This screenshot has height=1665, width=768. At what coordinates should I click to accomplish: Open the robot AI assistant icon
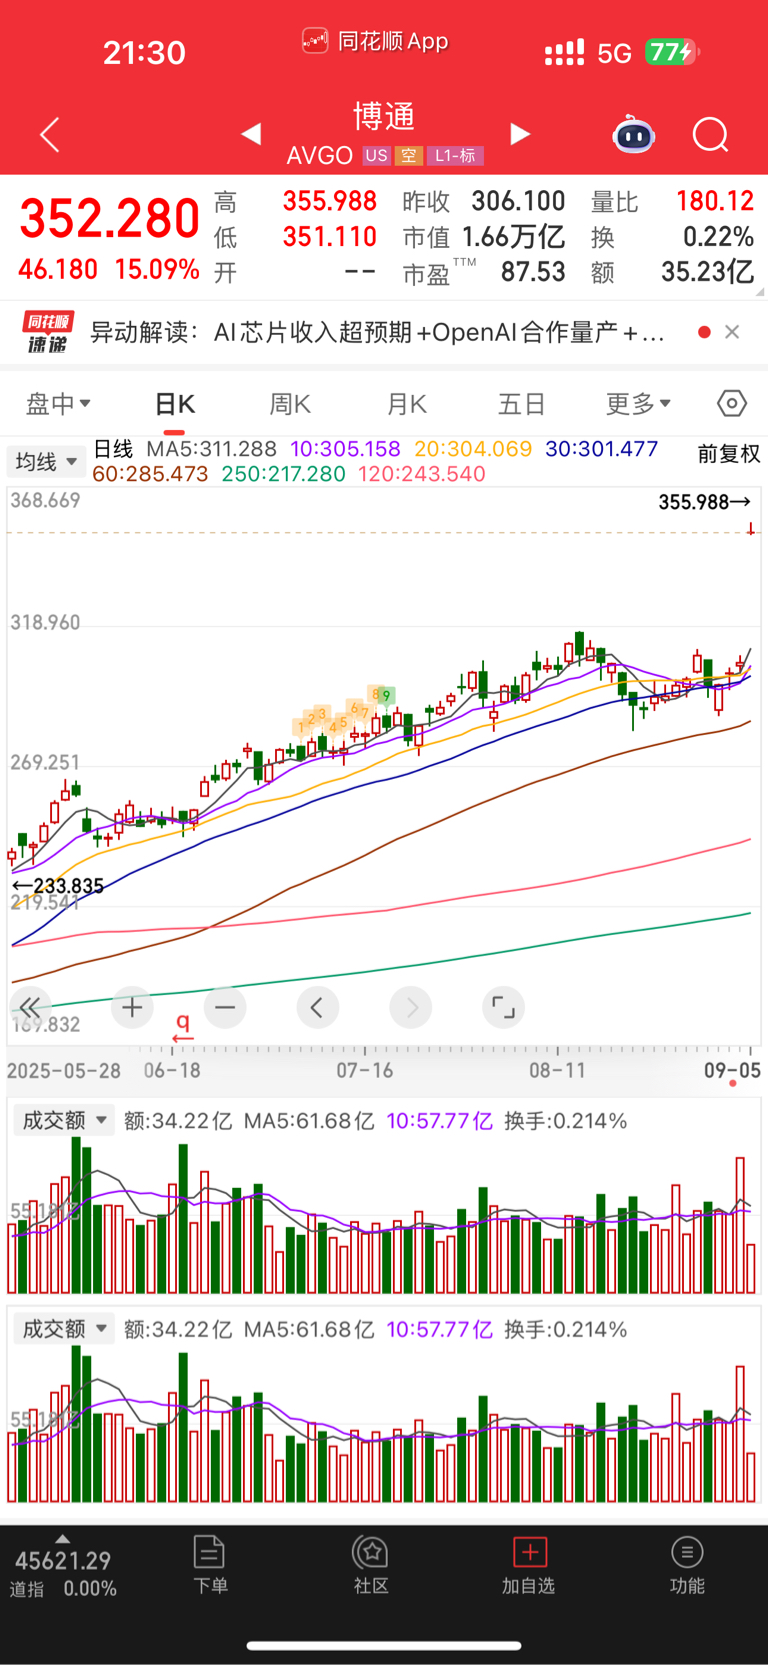[633, 134]
